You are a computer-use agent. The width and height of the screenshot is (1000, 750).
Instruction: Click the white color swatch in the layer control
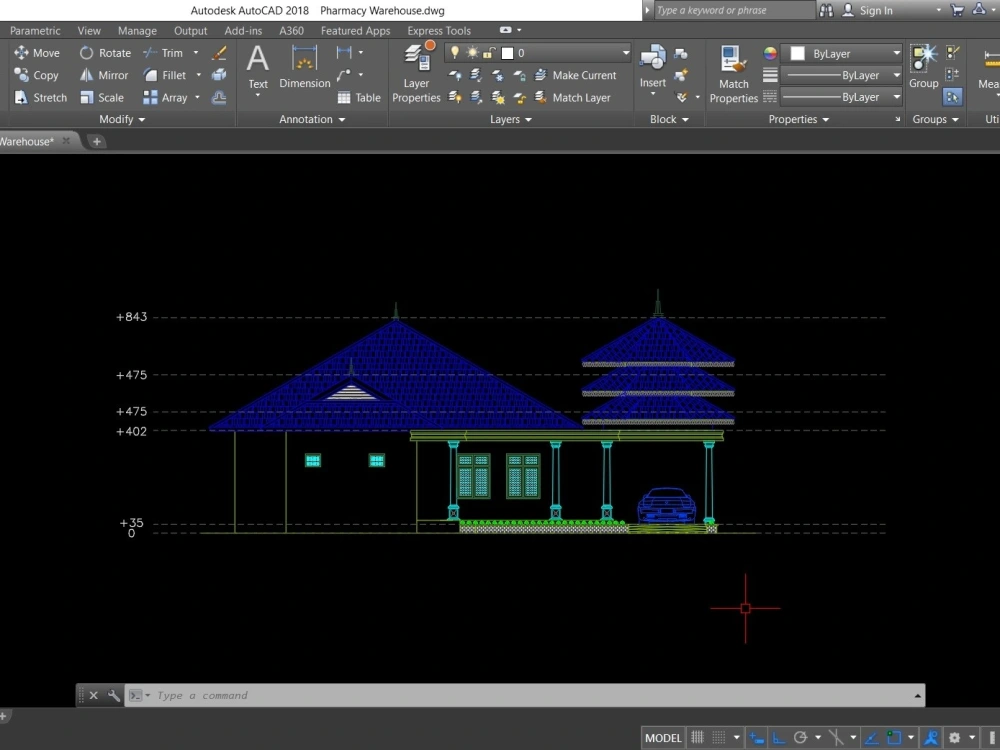508,53
